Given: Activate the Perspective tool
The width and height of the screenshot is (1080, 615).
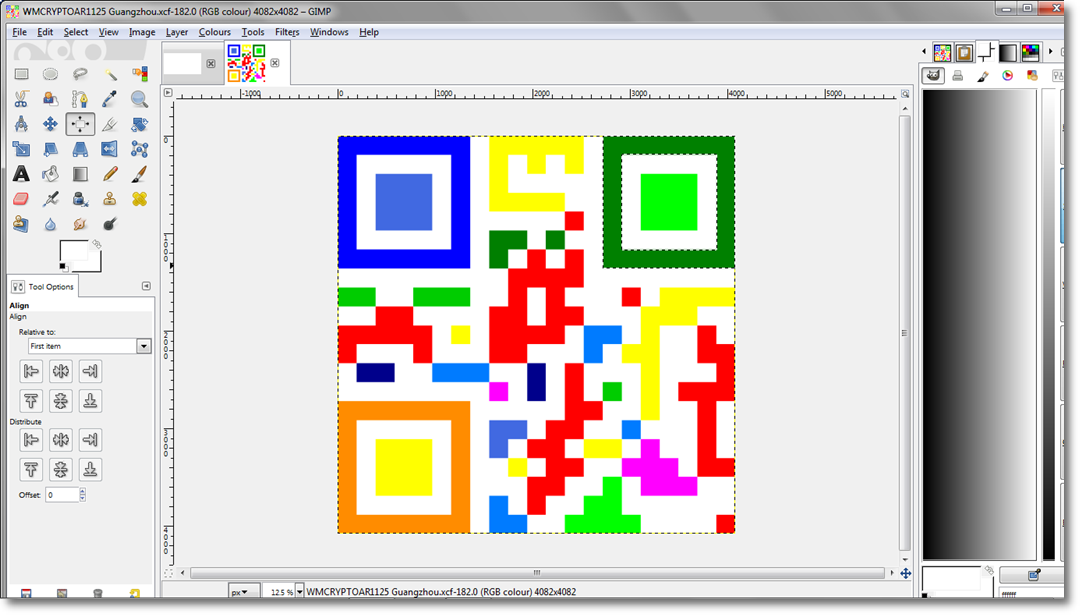Looking at the screenshot, I should pyautogui.click(x=80, y=149).
